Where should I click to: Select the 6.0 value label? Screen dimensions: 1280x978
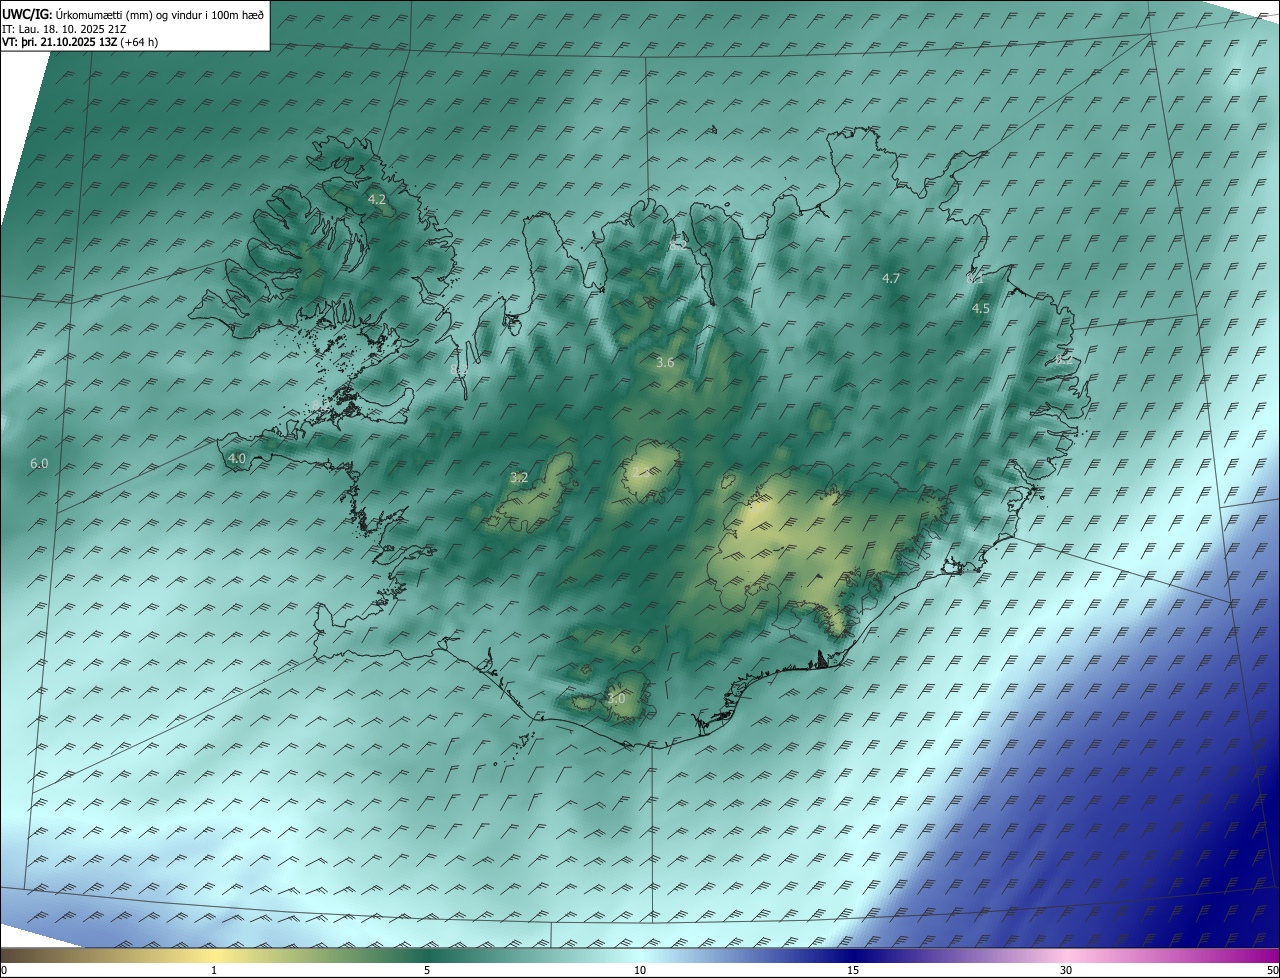point(39,463)
